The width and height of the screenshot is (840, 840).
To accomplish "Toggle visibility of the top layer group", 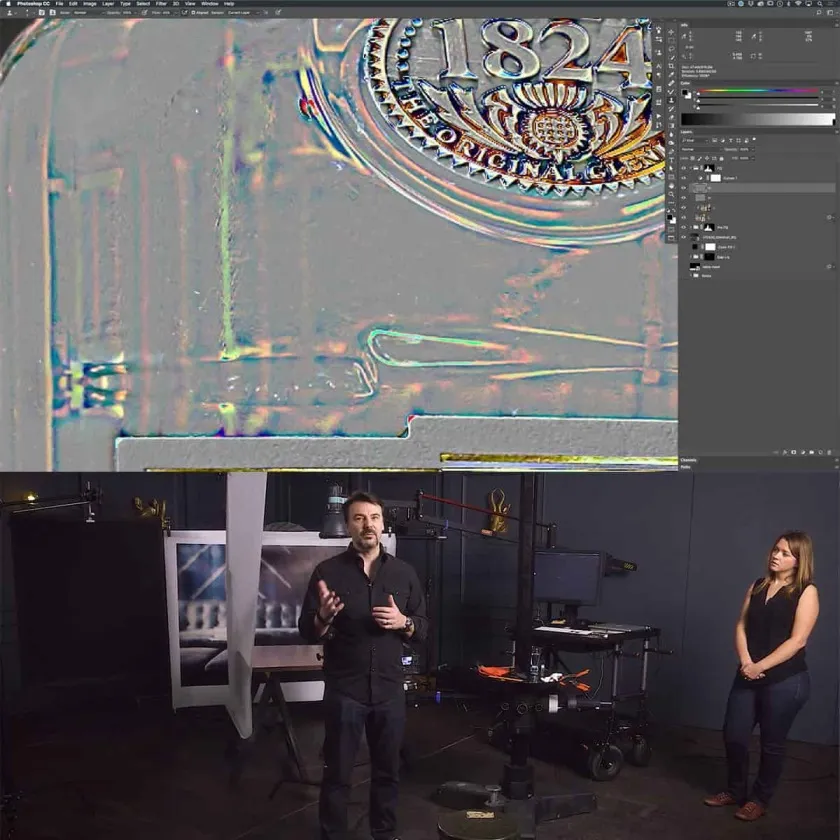I will 684,167.
